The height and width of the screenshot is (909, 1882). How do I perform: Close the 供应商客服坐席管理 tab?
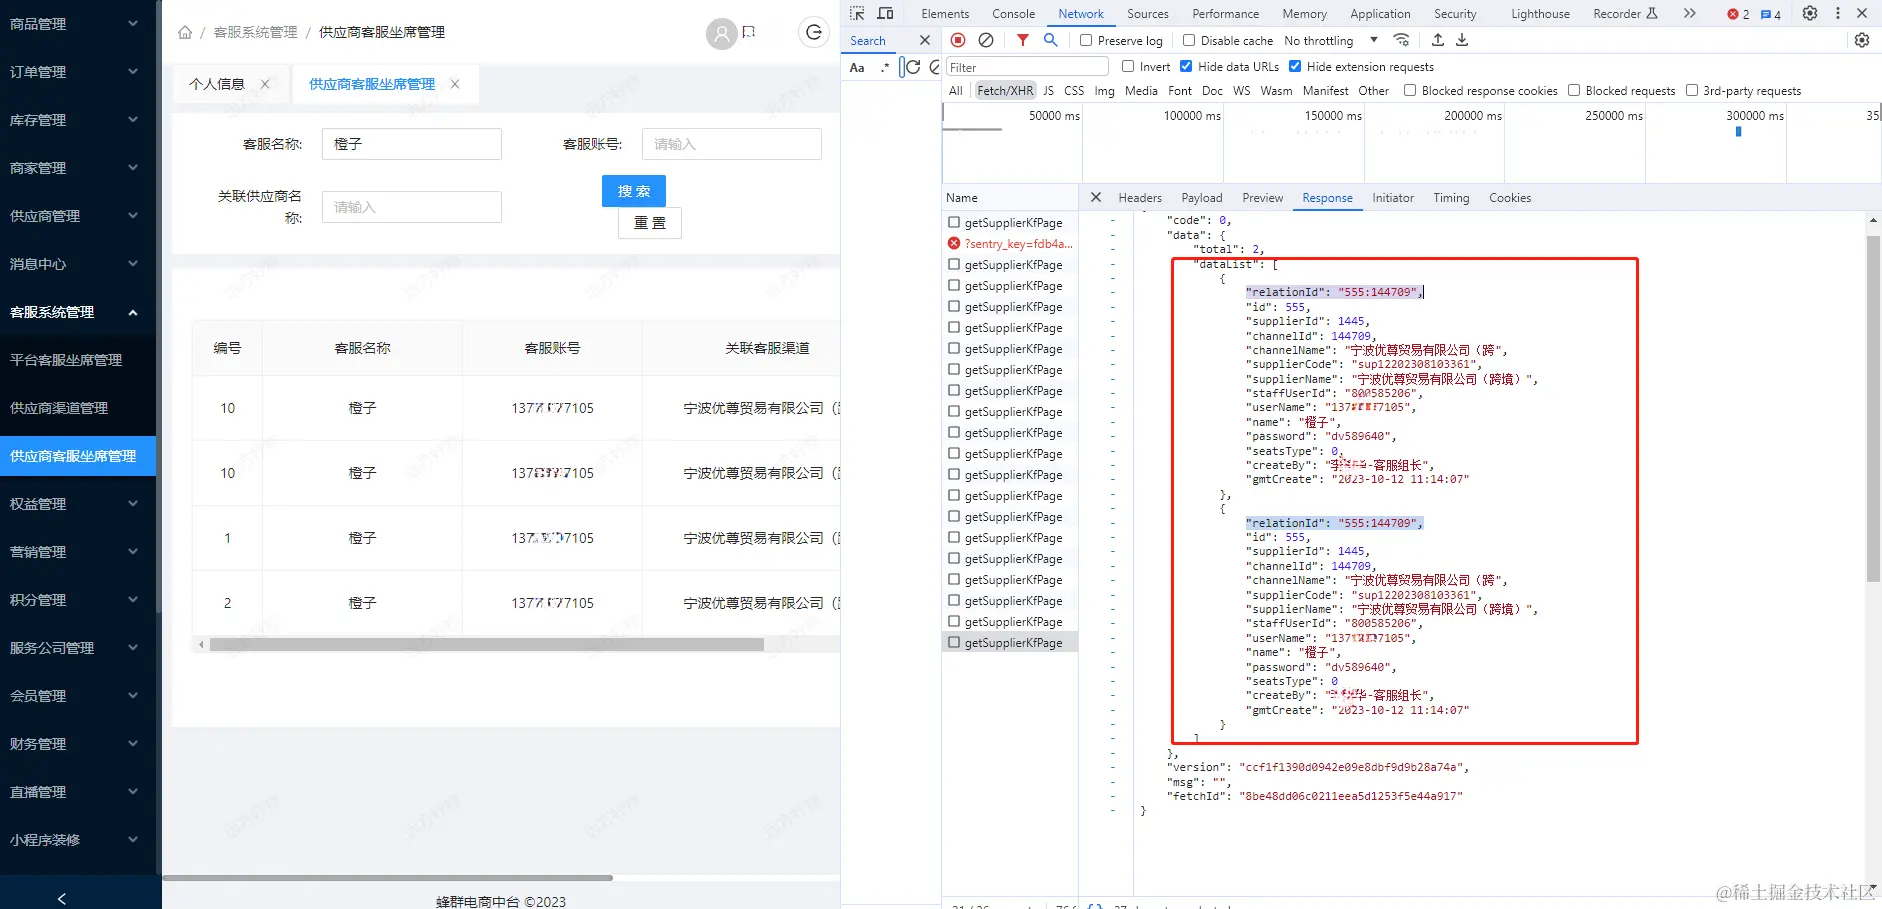point(455,84)
